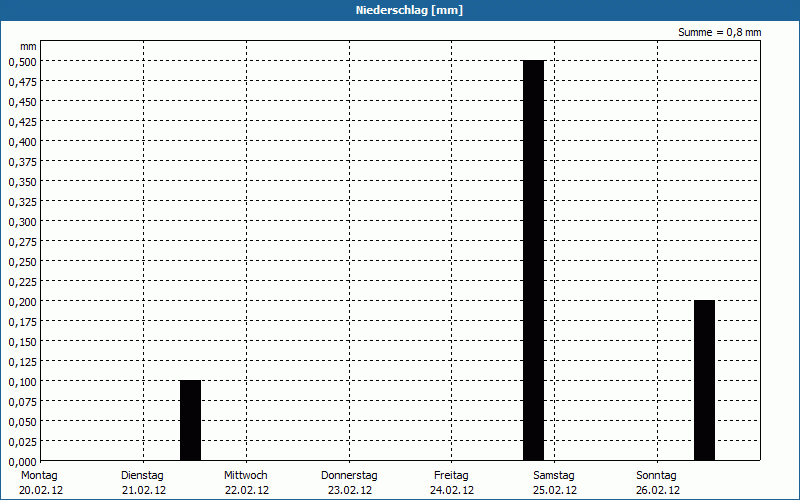Select the date 25.02.12
This screenshot has height=500, width=800.
[555, 490]
